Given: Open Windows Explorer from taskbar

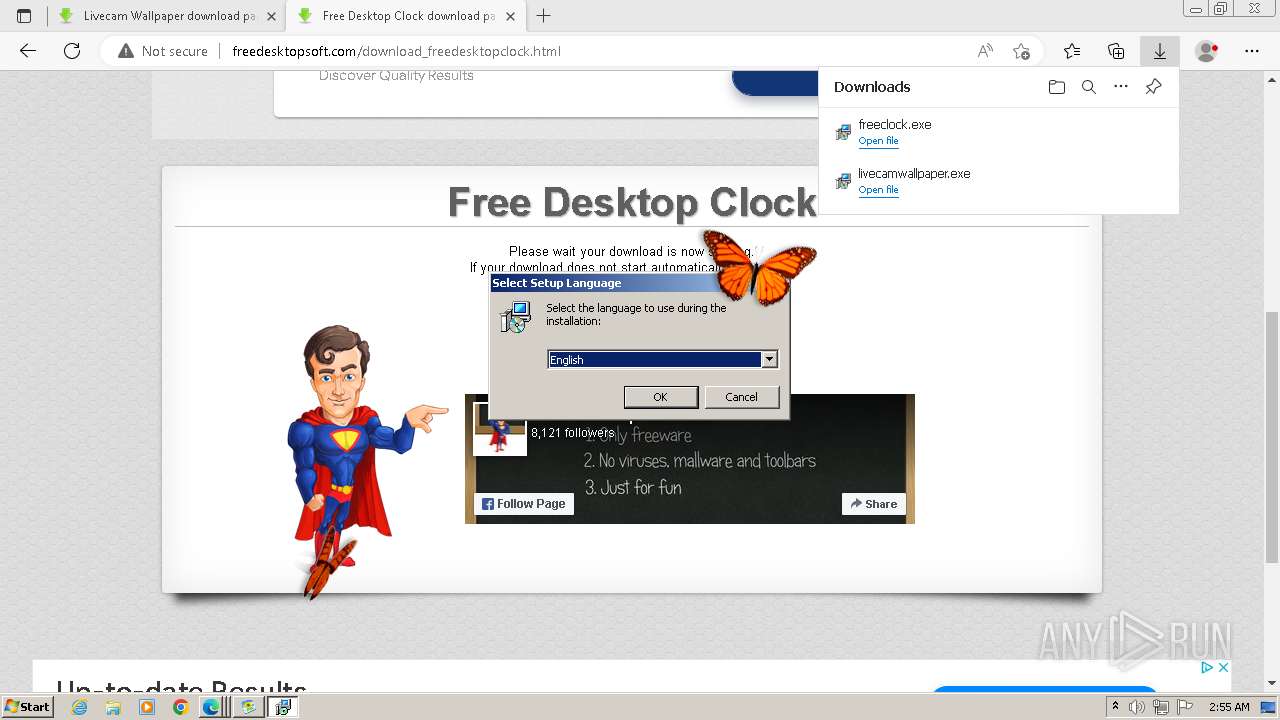Looking at the screenshot, I should point(113,707).
